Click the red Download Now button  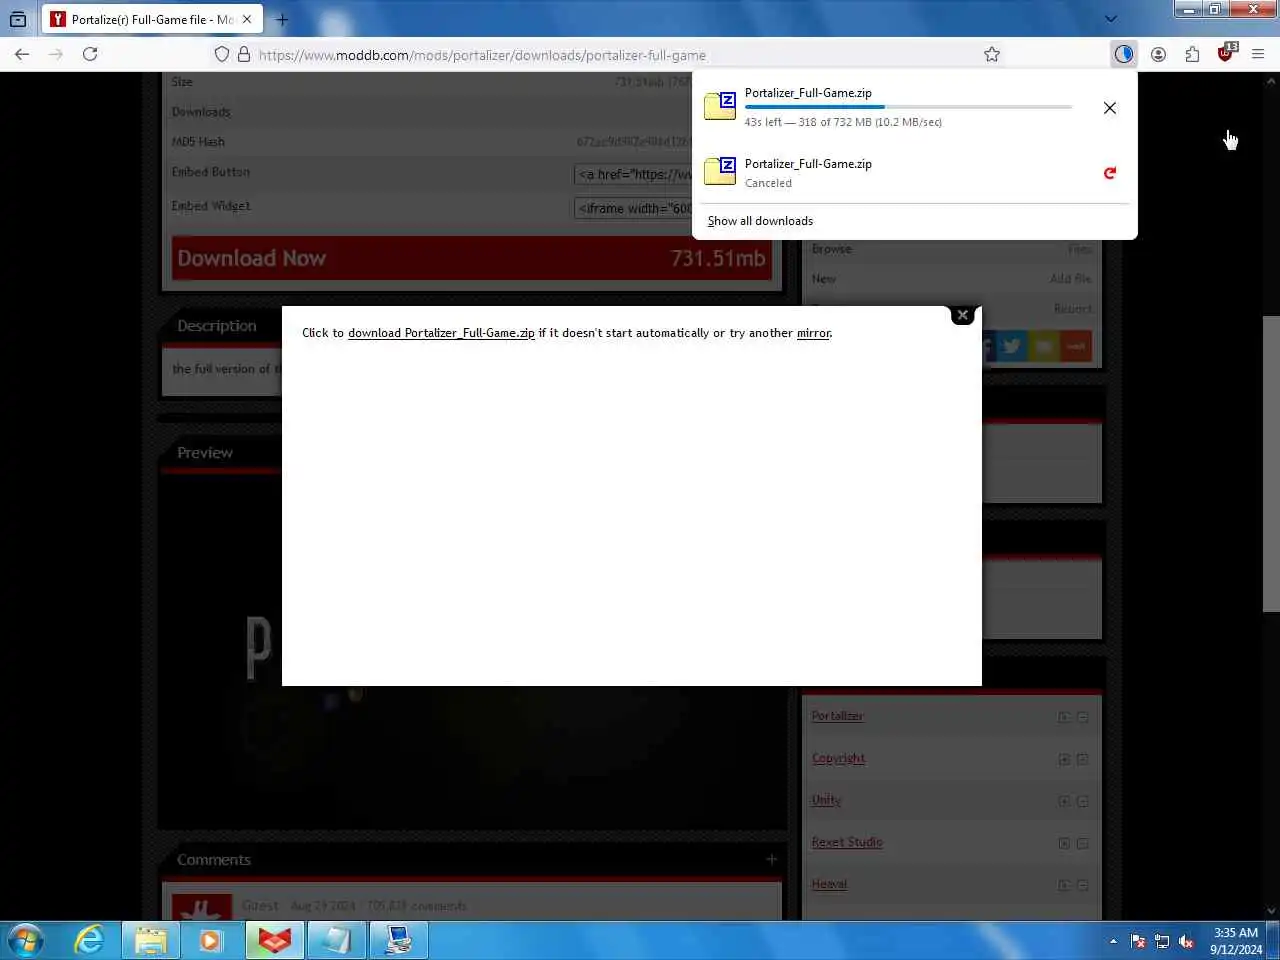pyautogui.click(x=471, y=258)
